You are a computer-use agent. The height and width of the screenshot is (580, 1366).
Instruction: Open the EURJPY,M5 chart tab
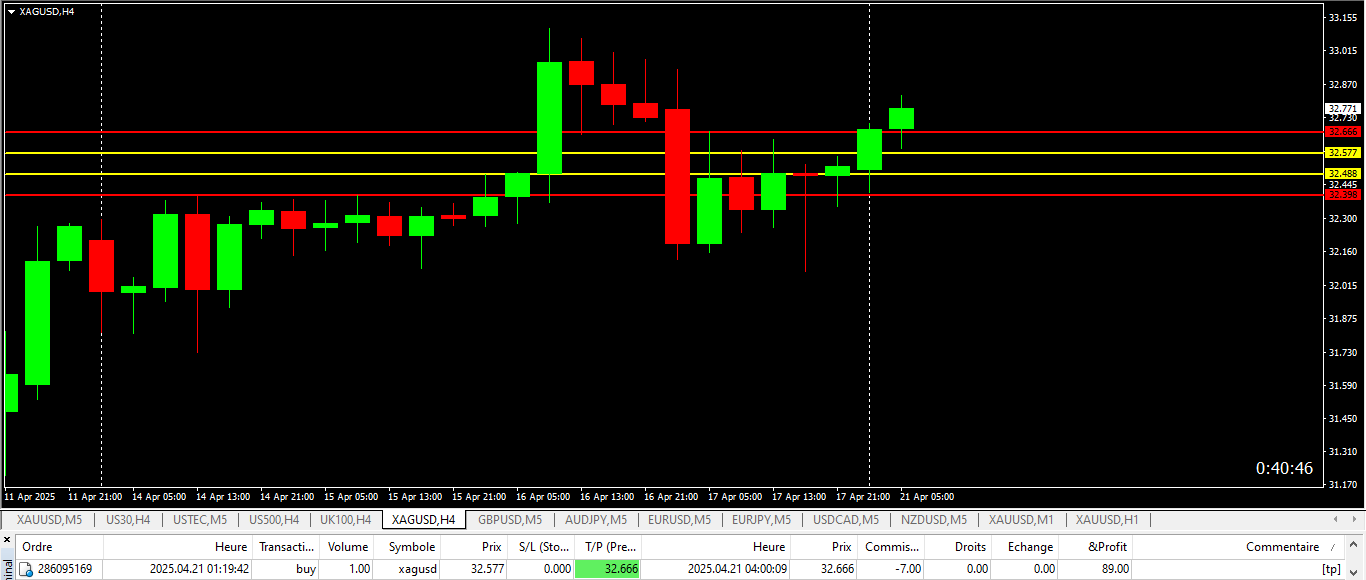pos(761,520)
